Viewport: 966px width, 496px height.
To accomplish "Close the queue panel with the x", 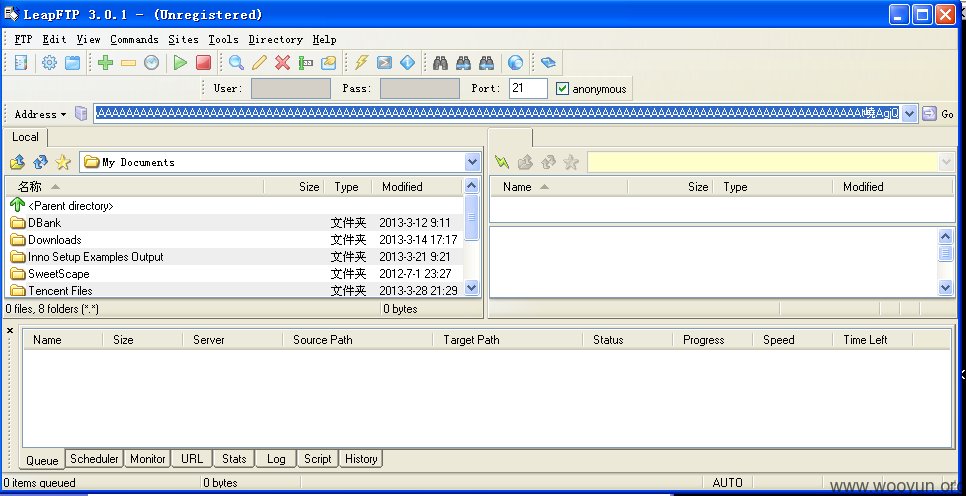I will tap(10, 331).
